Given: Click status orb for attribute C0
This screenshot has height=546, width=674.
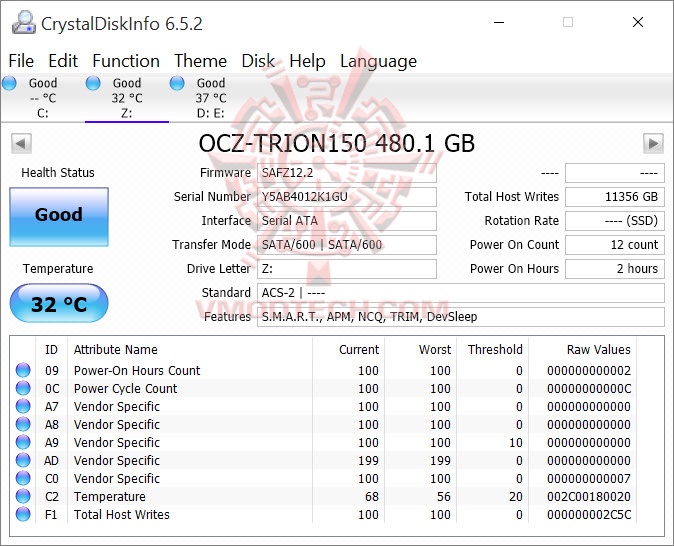Looking at the screenshot, I should point(23,479).
